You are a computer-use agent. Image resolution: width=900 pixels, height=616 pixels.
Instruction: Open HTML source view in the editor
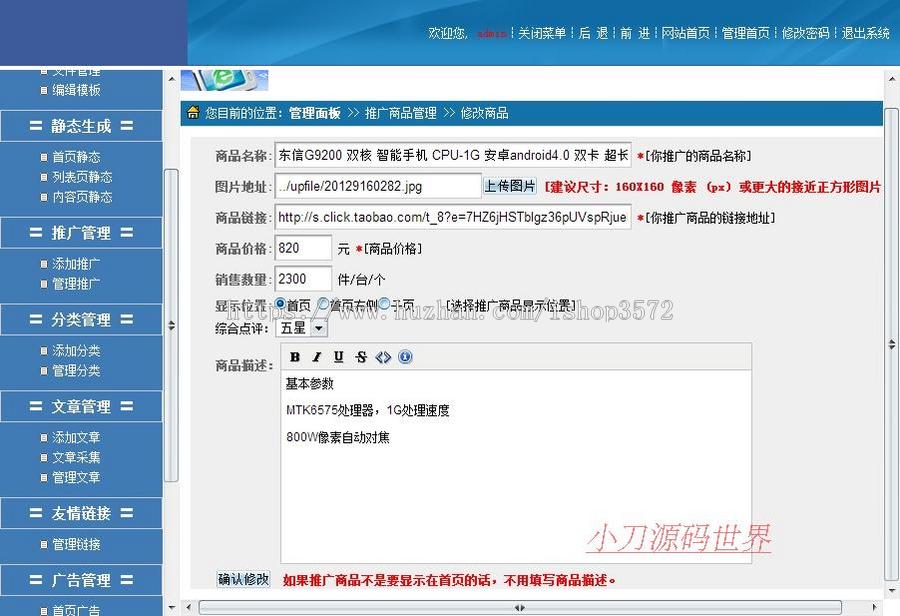[384, 356]
